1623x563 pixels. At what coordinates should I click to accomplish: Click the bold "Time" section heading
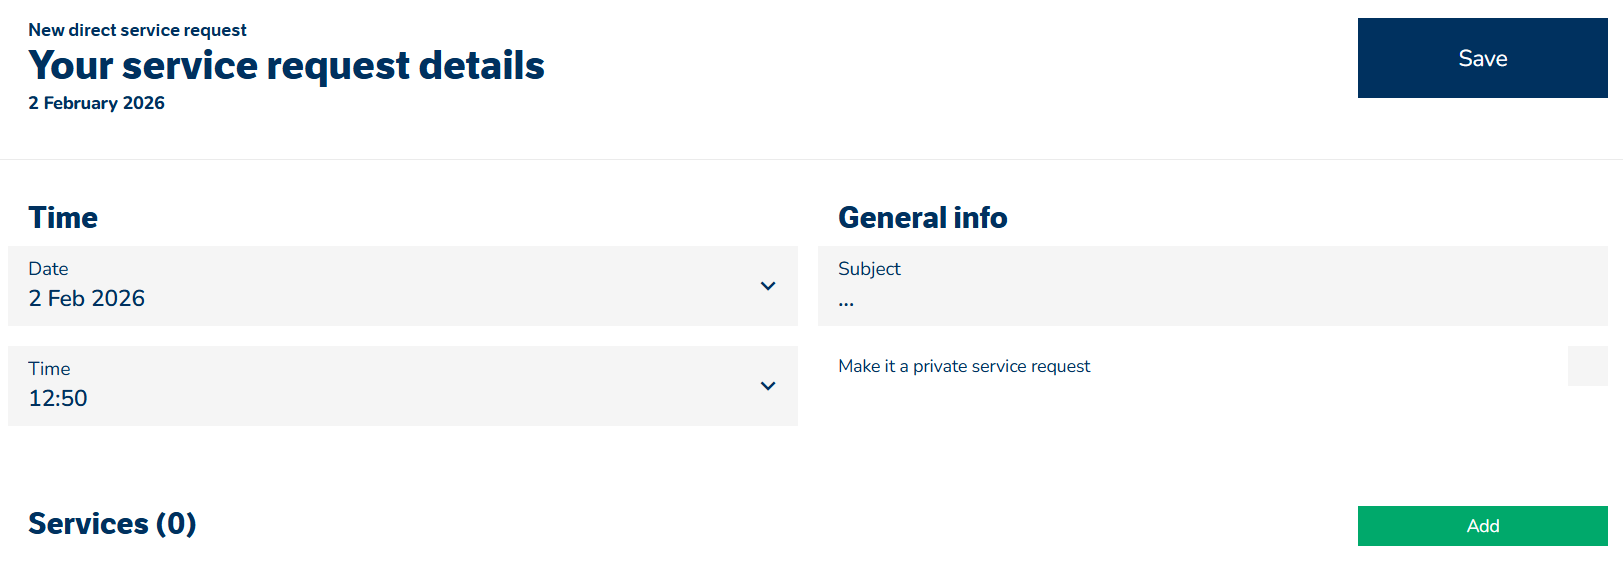[x=63, y=218]
